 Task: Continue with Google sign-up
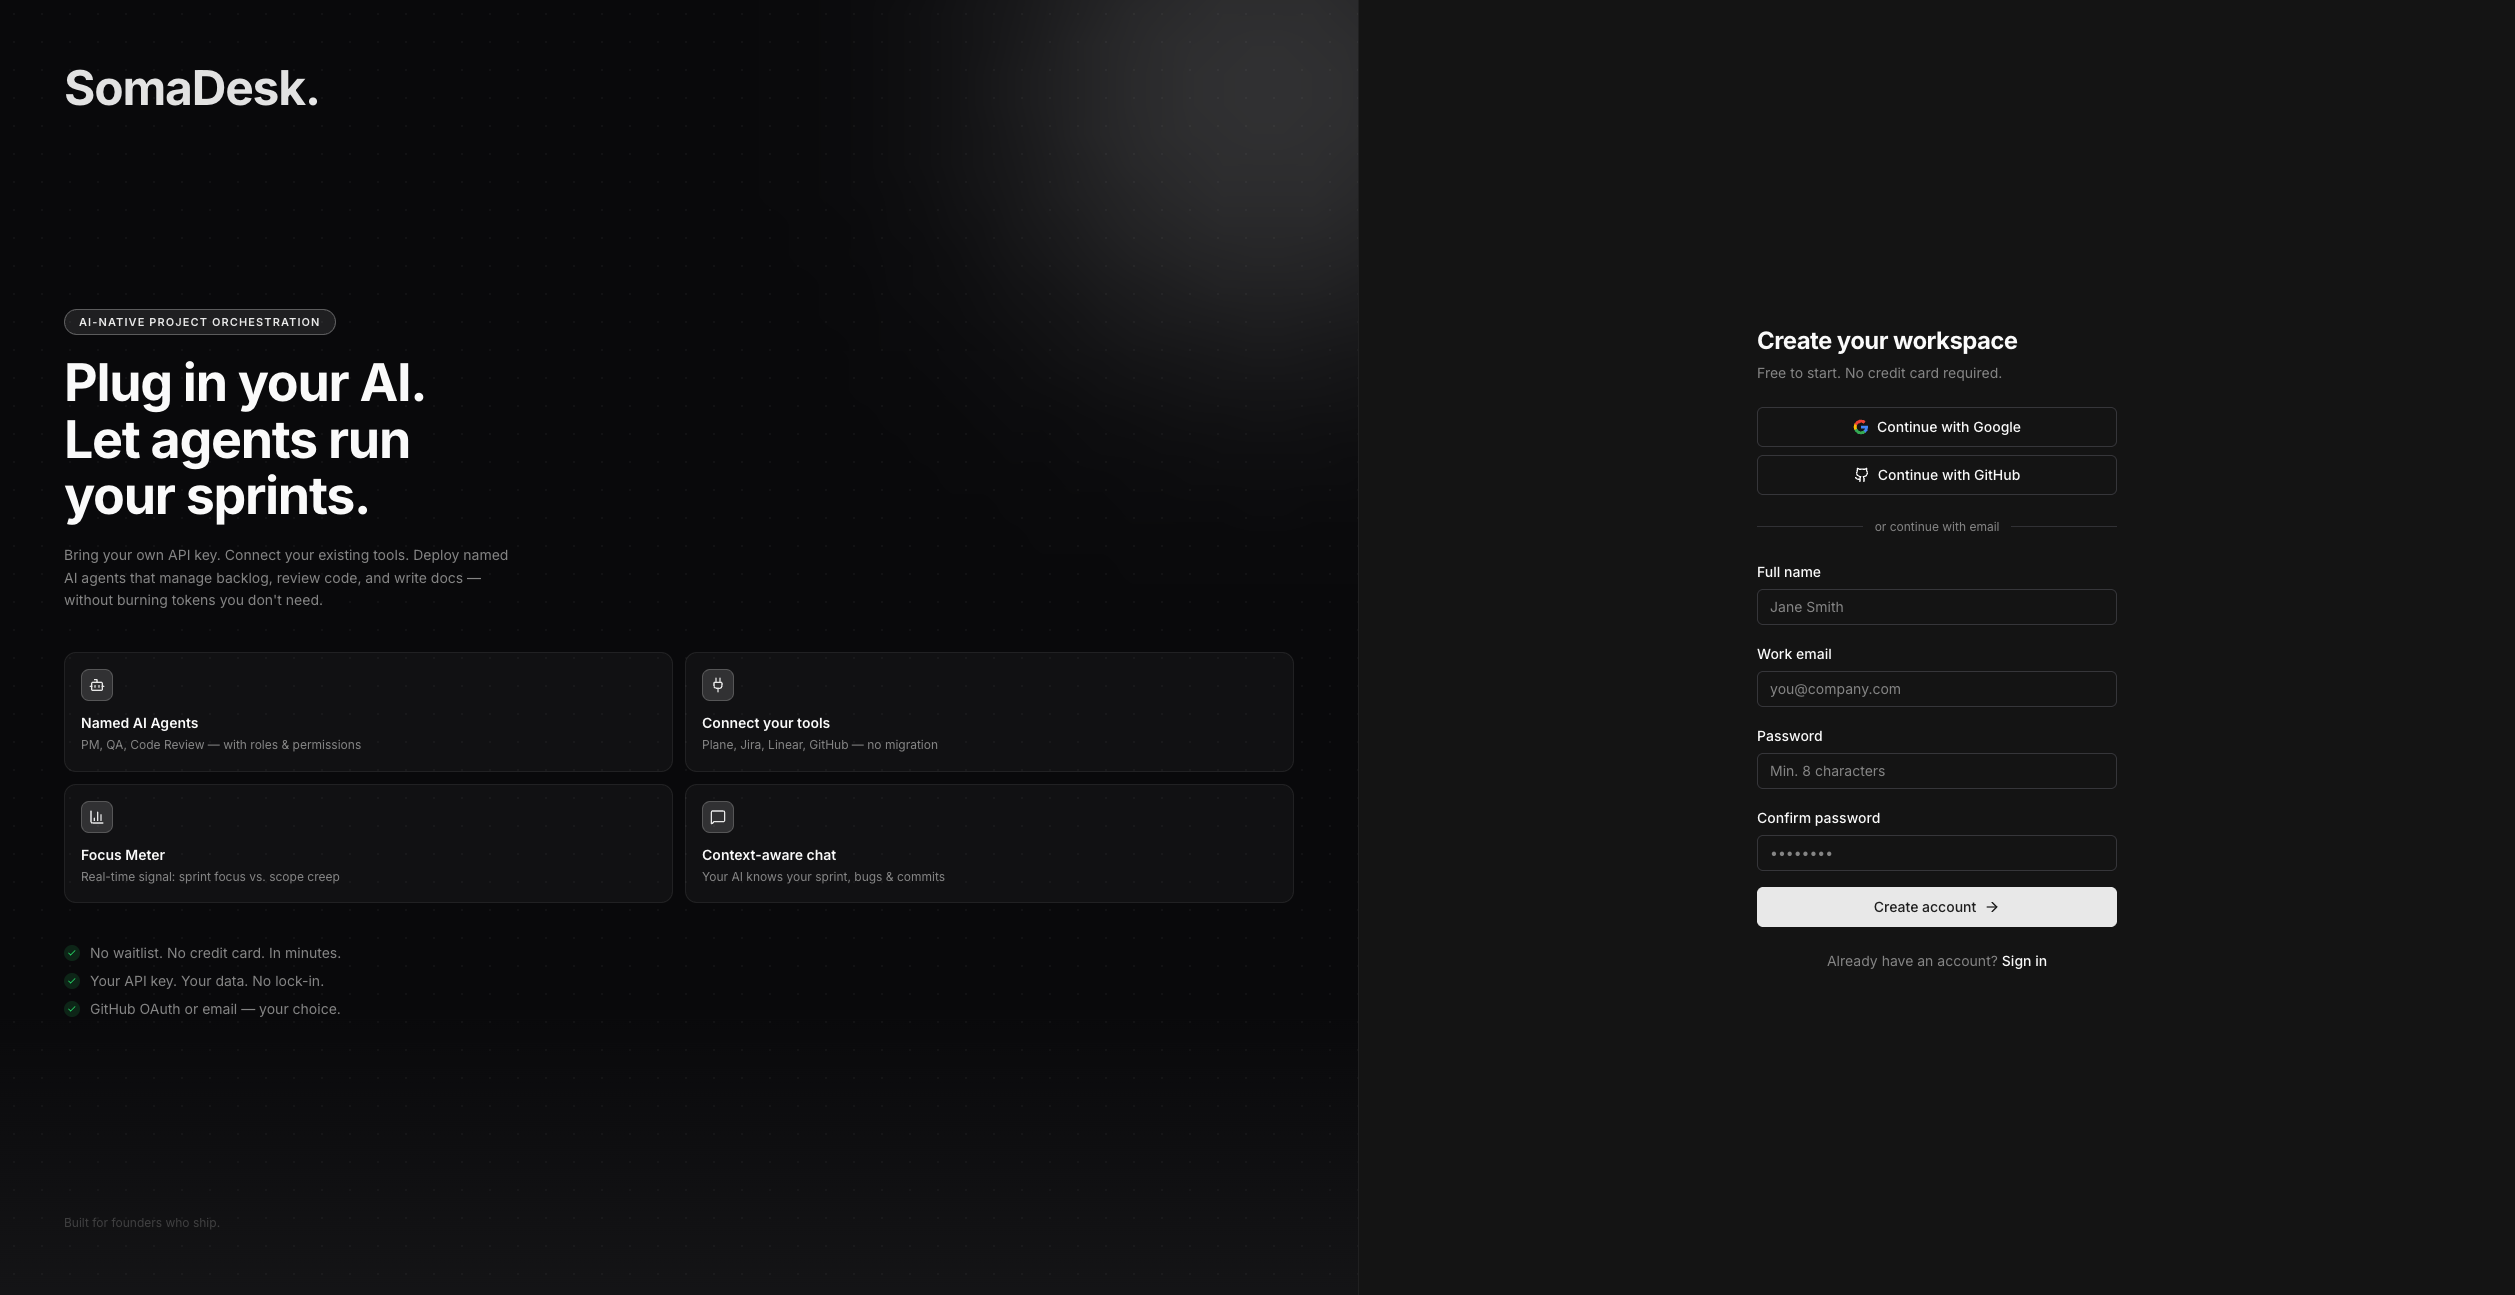click(1936, 427)
